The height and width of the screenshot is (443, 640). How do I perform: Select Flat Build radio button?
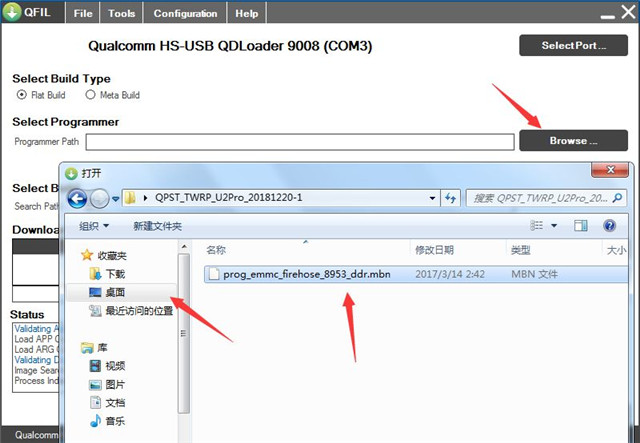tap(22, 95)
